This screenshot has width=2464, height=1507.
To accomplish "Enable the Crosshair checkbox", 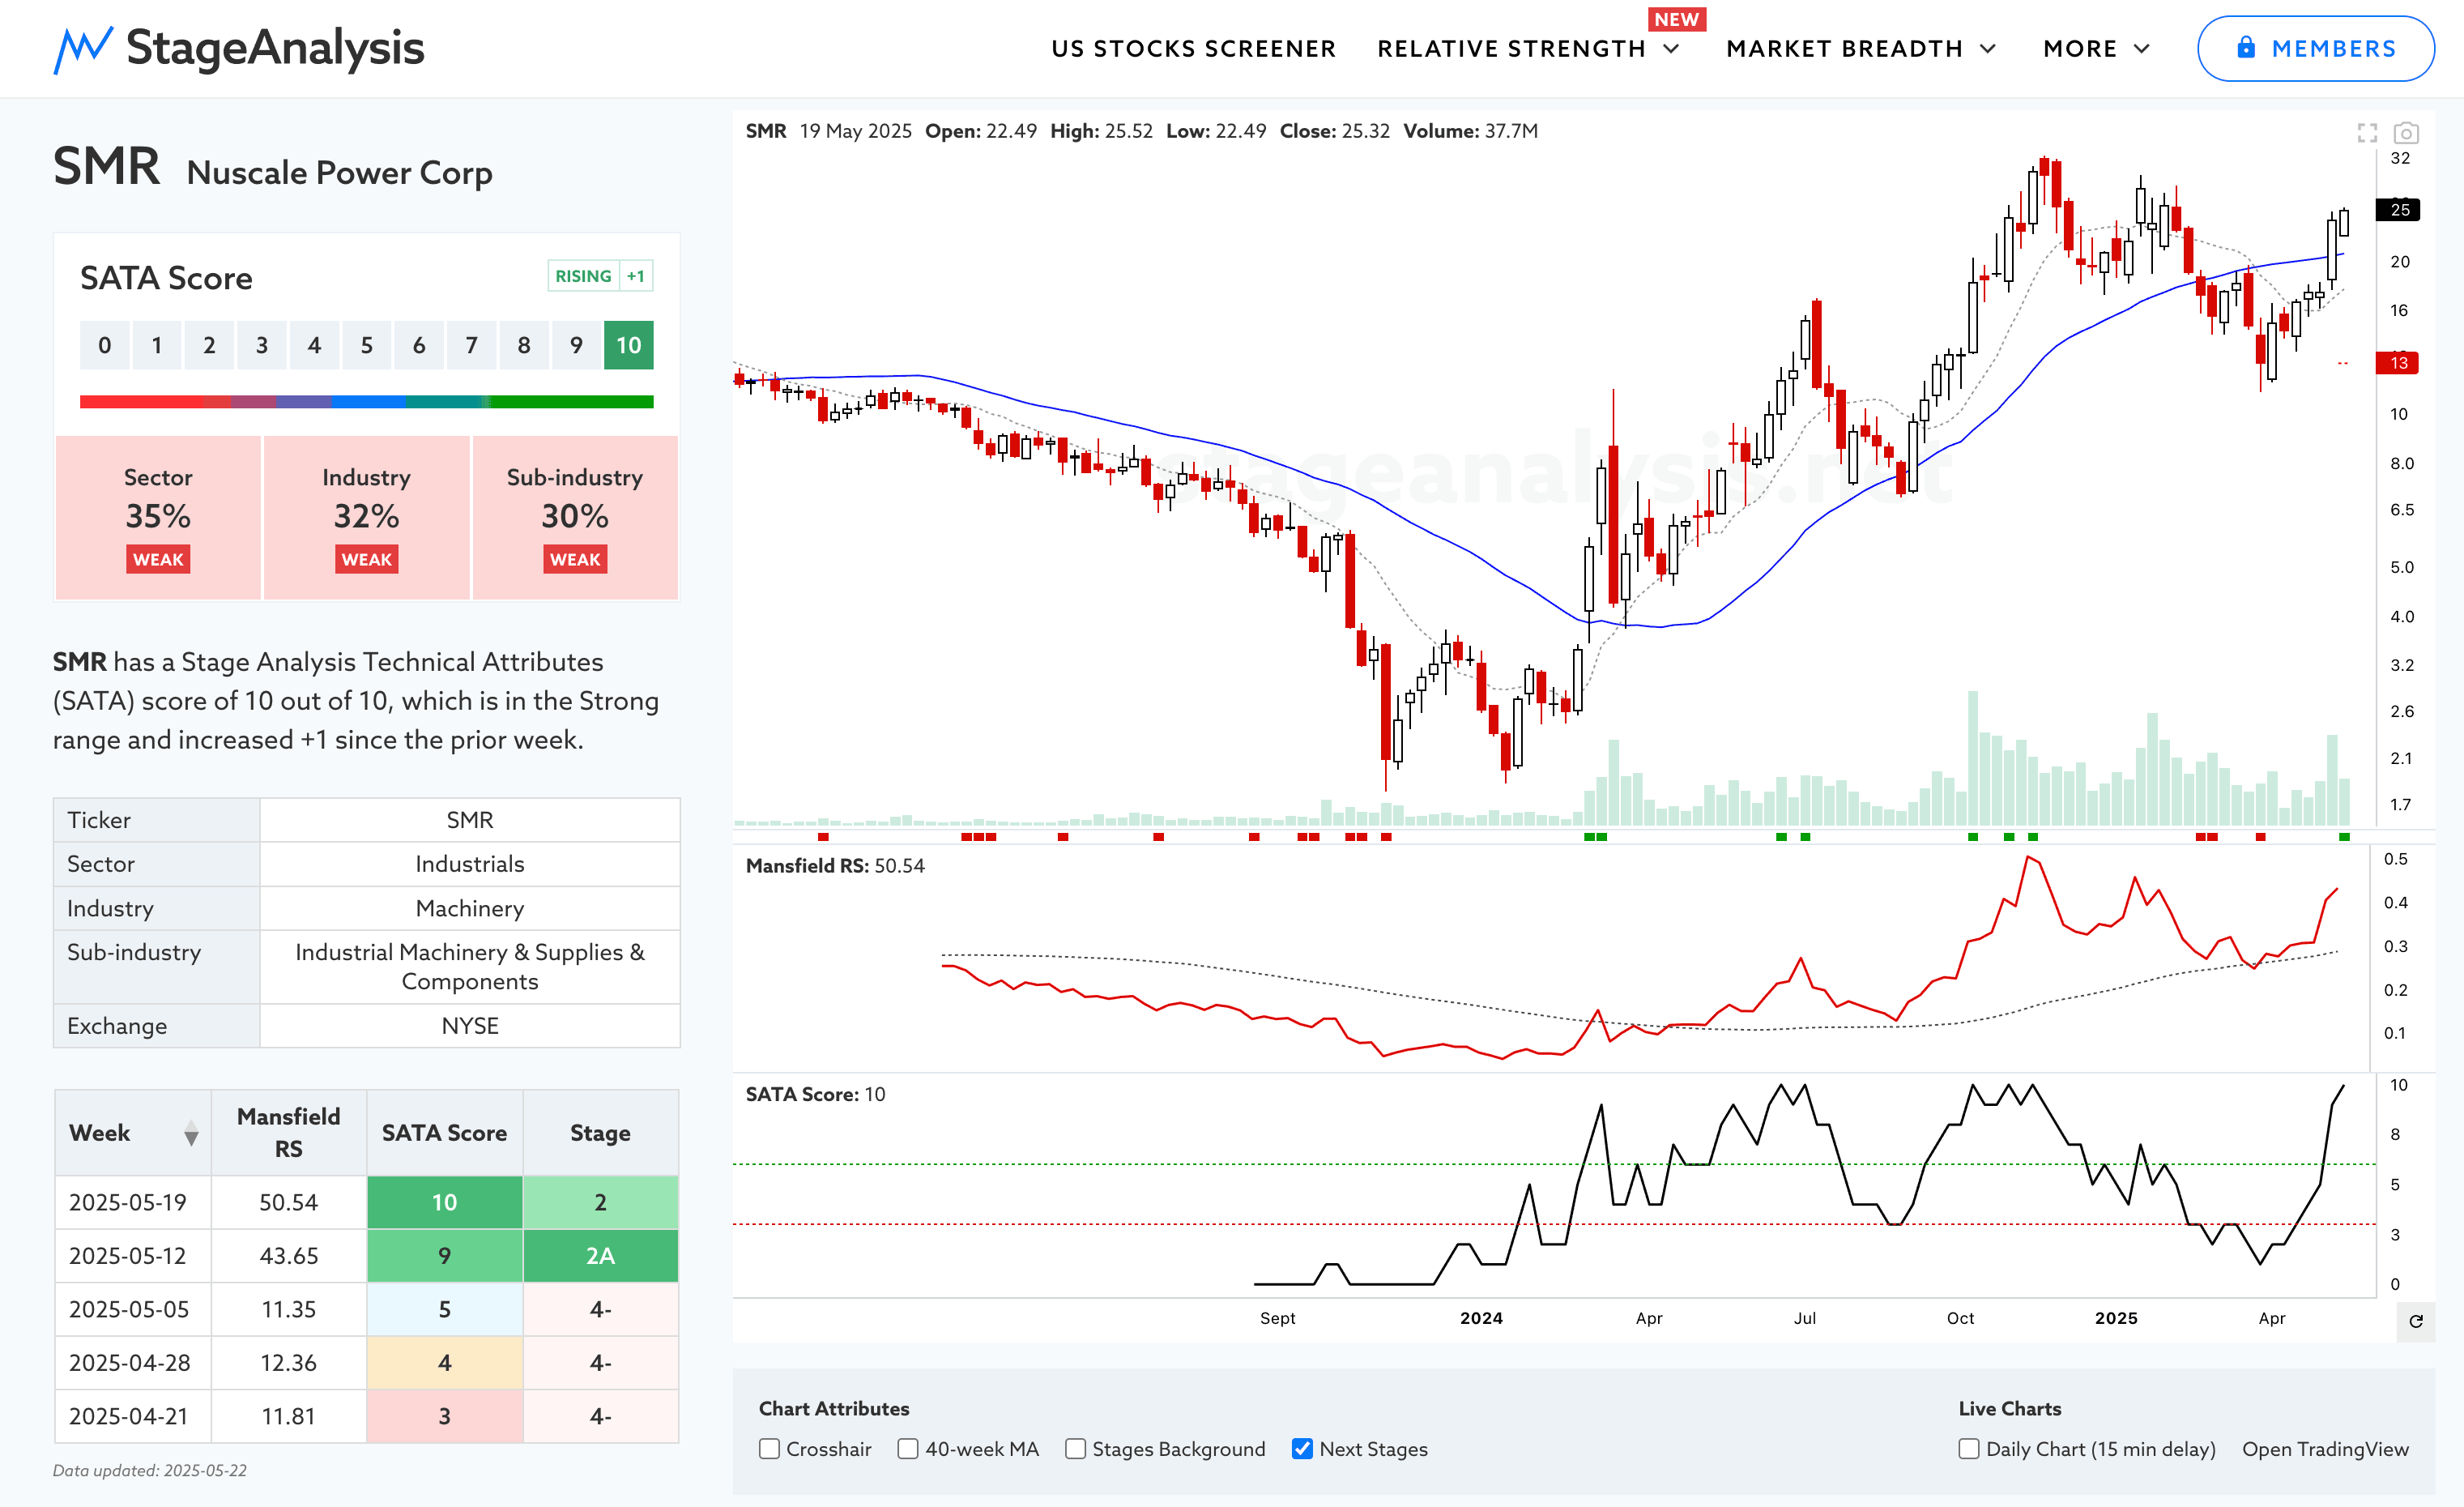I will [769, 1449].
